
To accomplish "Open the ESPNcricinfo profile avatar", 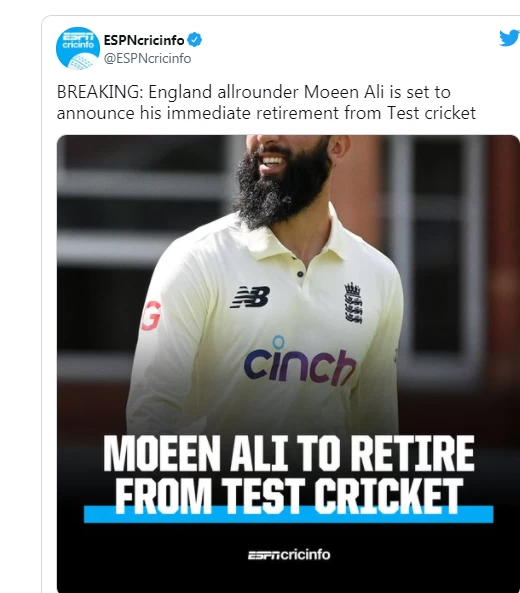I will coord(78,48).
